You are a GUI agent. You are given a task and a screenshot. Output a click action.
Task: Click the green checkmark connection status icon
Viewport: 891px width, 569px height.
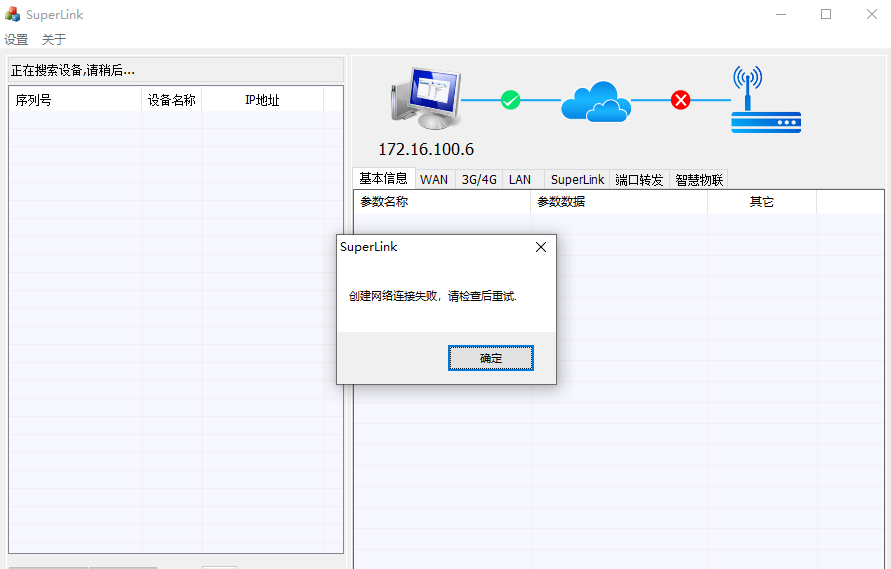click(510, 100)
